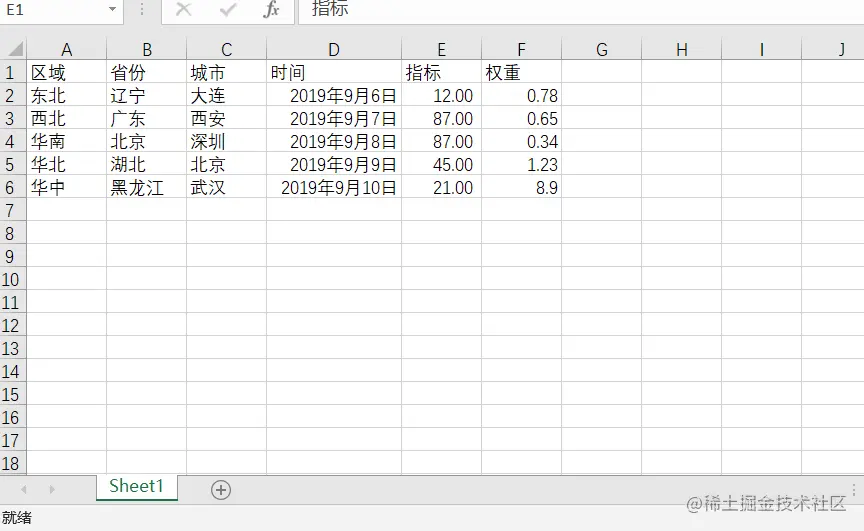Select the date cell 2019年9月10日
Screen dimensions: 864x531
click(x=334, y=188)
